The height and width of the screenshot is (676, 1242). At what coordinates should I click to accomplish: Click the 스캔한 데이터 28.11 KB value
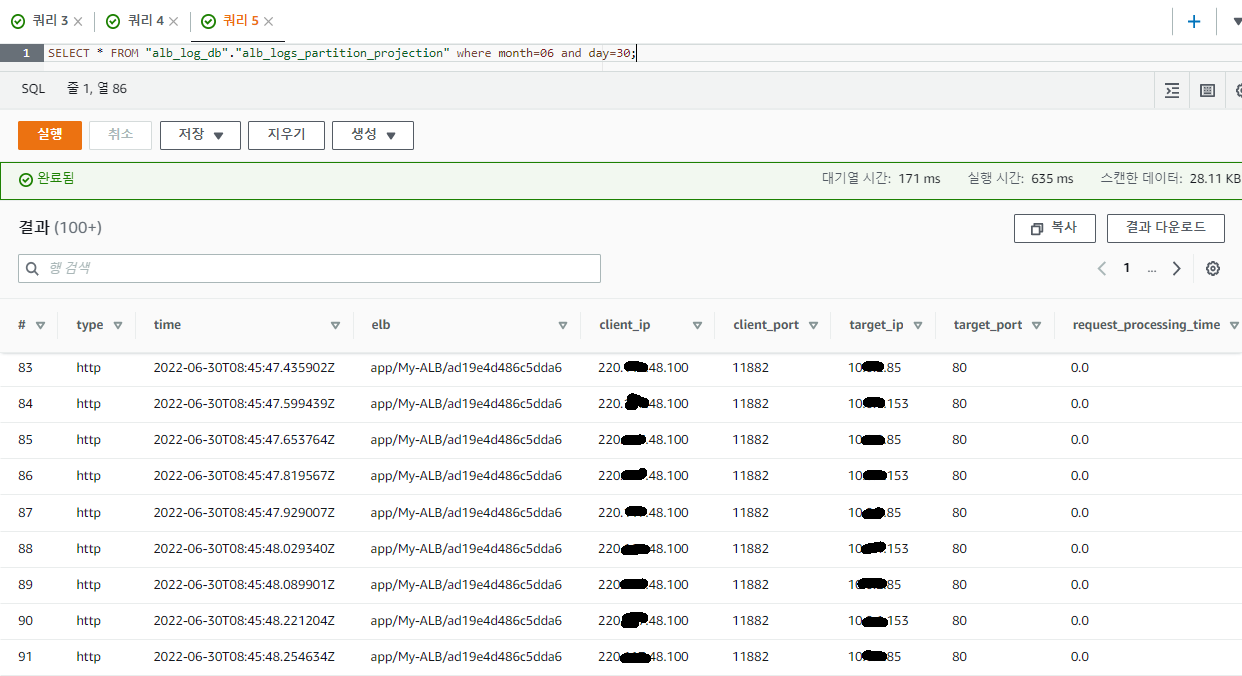tap(1214, 179)
